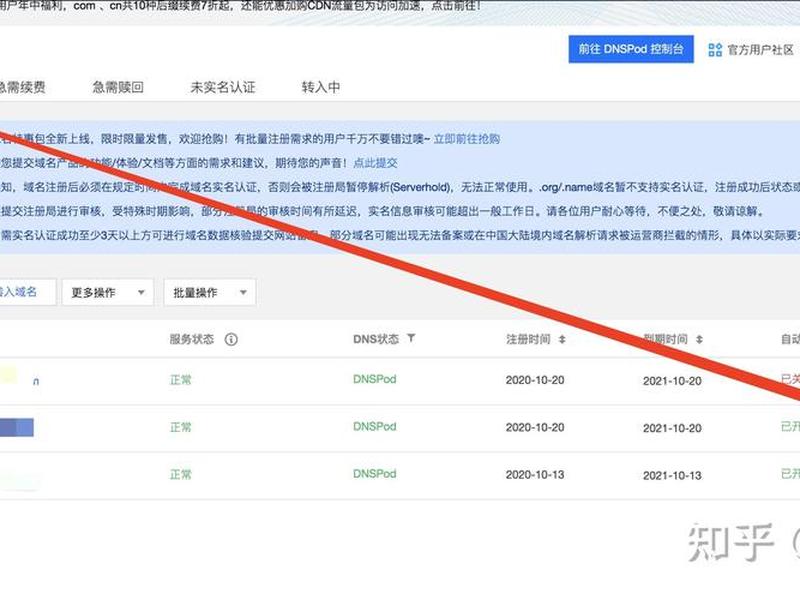The height and width of the screenshot is (600, 800).
Task: Sort by 注册时间 arrows icon
Action: 562,339
